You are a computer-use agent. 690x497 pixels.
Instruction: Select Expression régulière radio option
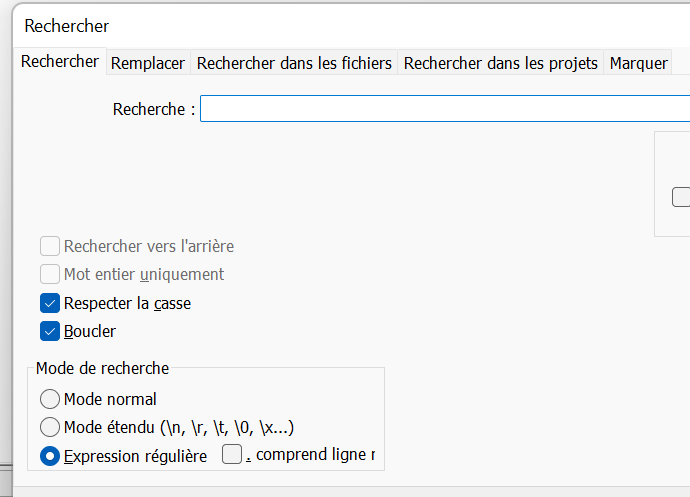(x=50, y=456)
